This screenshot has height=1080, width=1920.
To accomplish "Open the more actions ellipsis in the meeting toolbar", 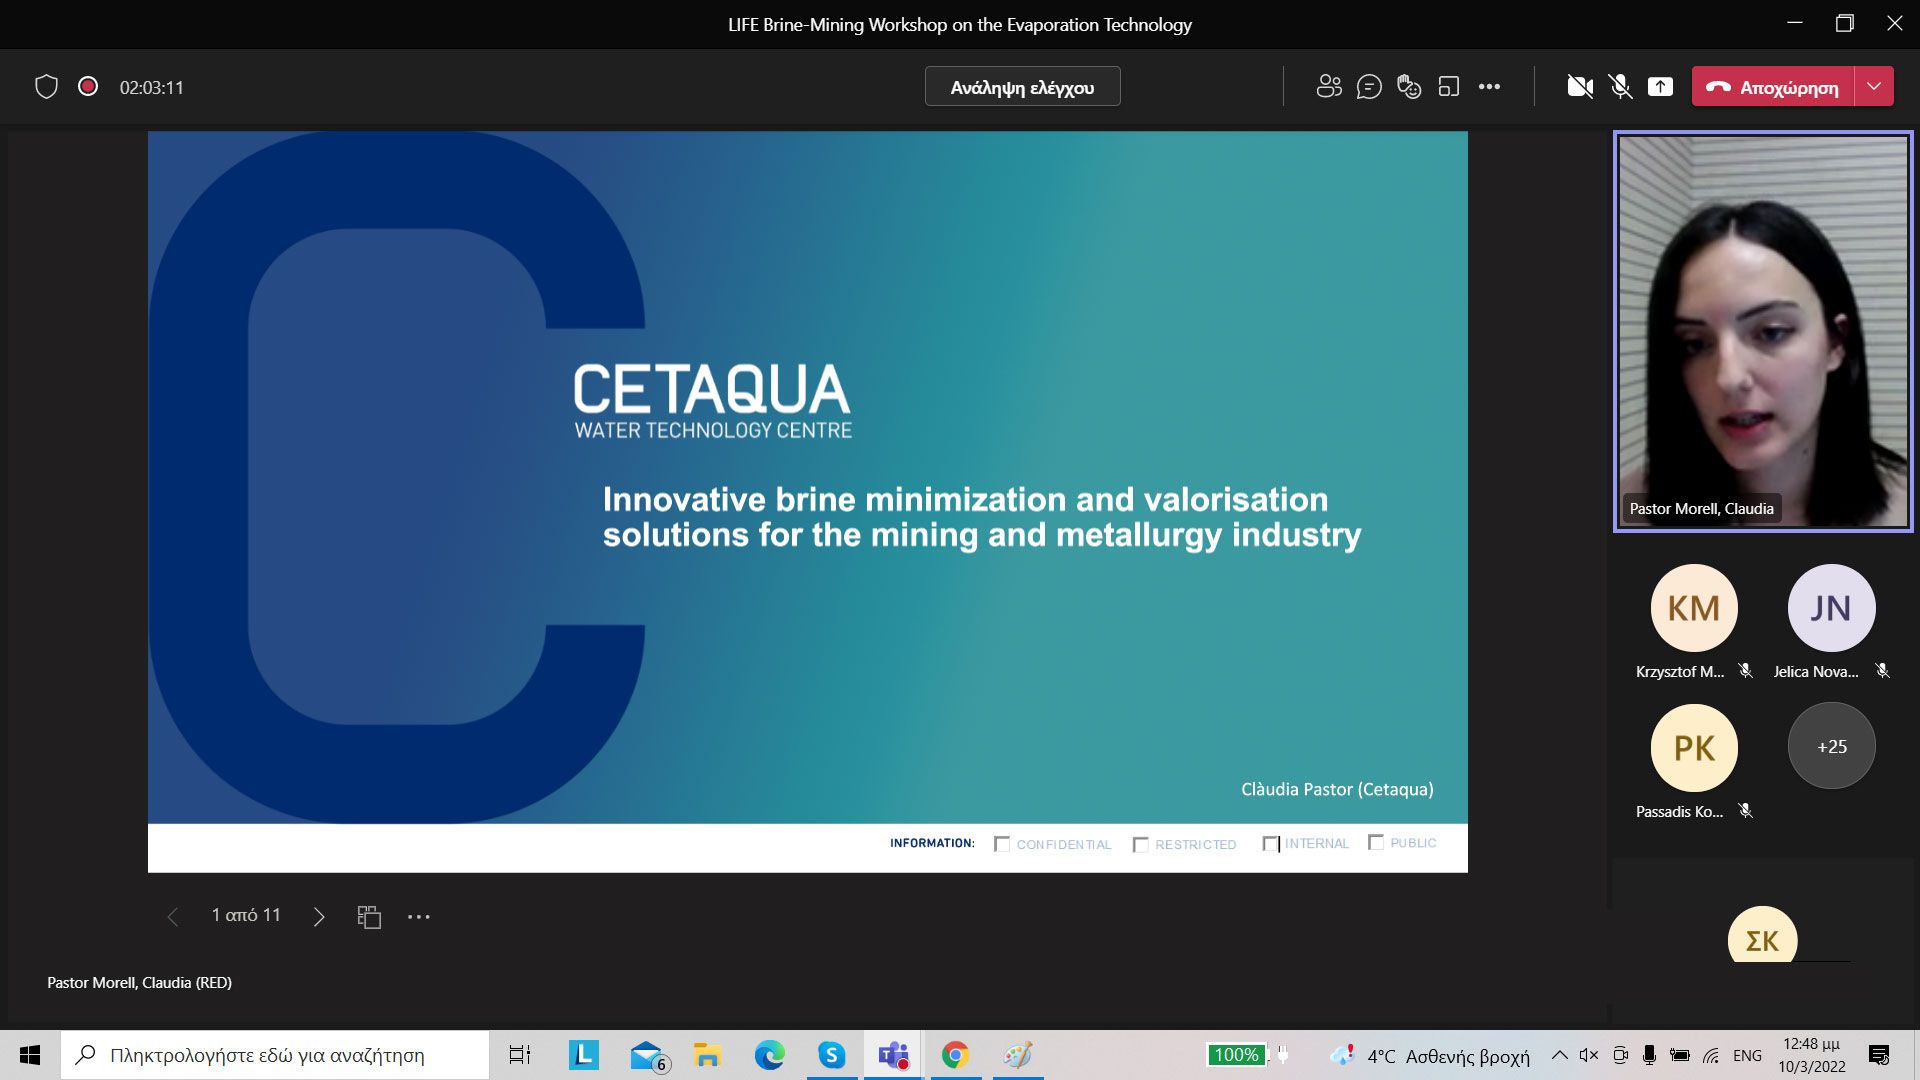I will pyautogui.click(x=1489, y=87).
